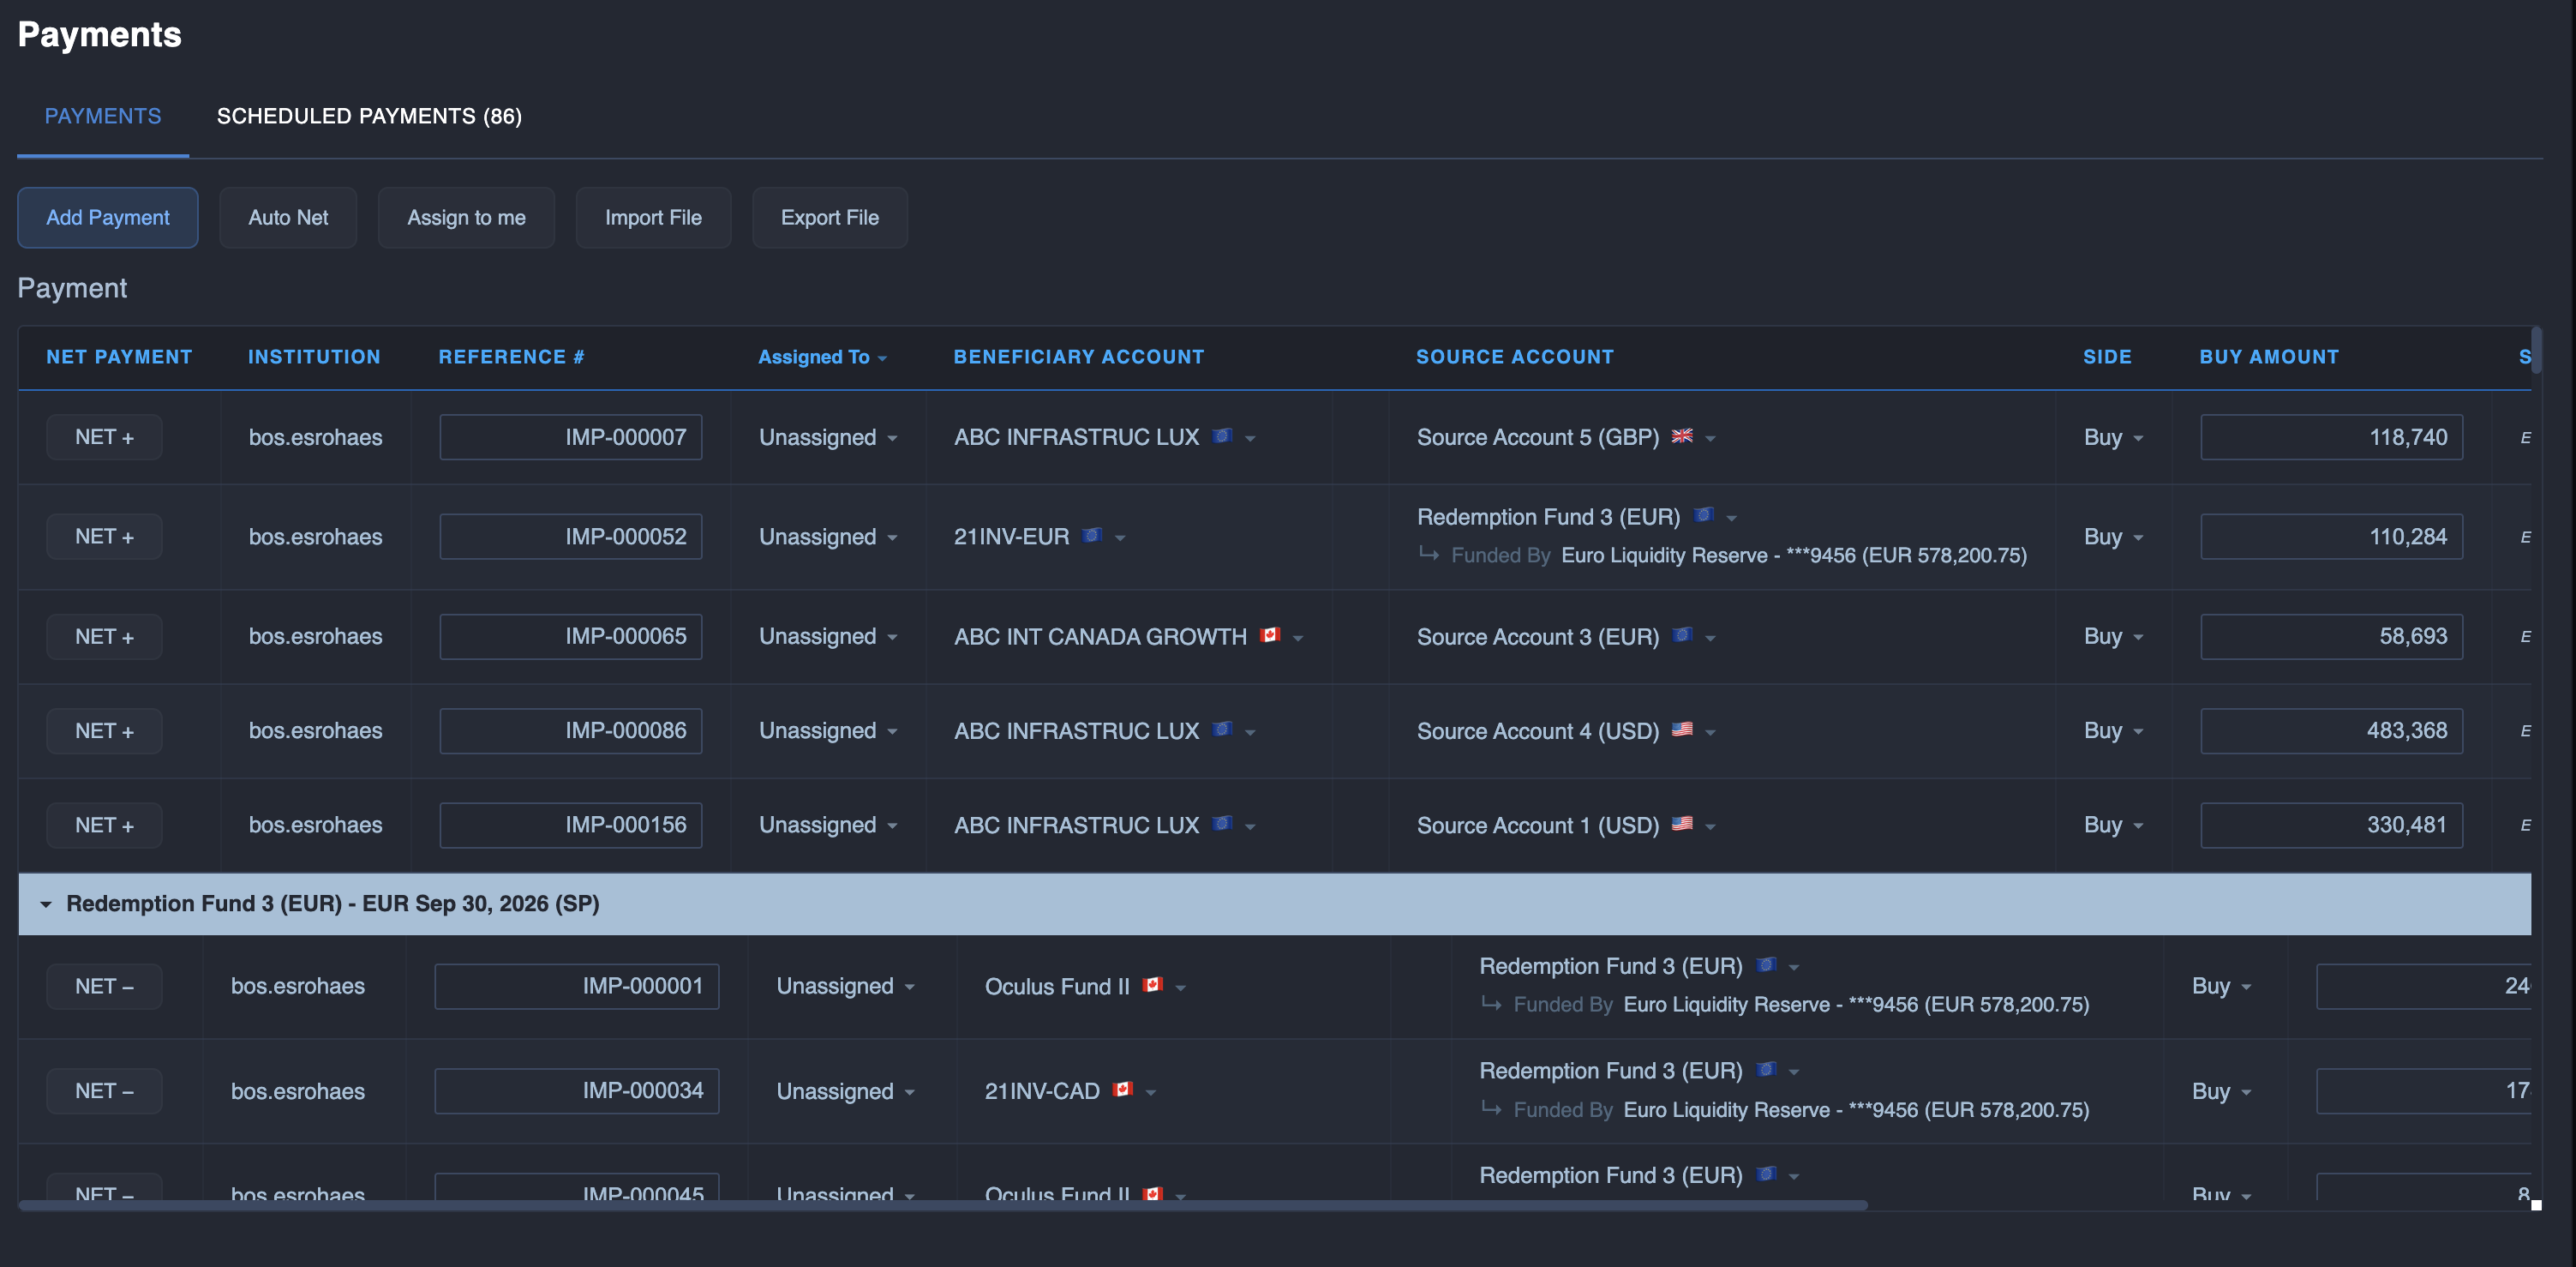
Task: Open Buy side dropdown for IMP-000001
Action: 2221,986
